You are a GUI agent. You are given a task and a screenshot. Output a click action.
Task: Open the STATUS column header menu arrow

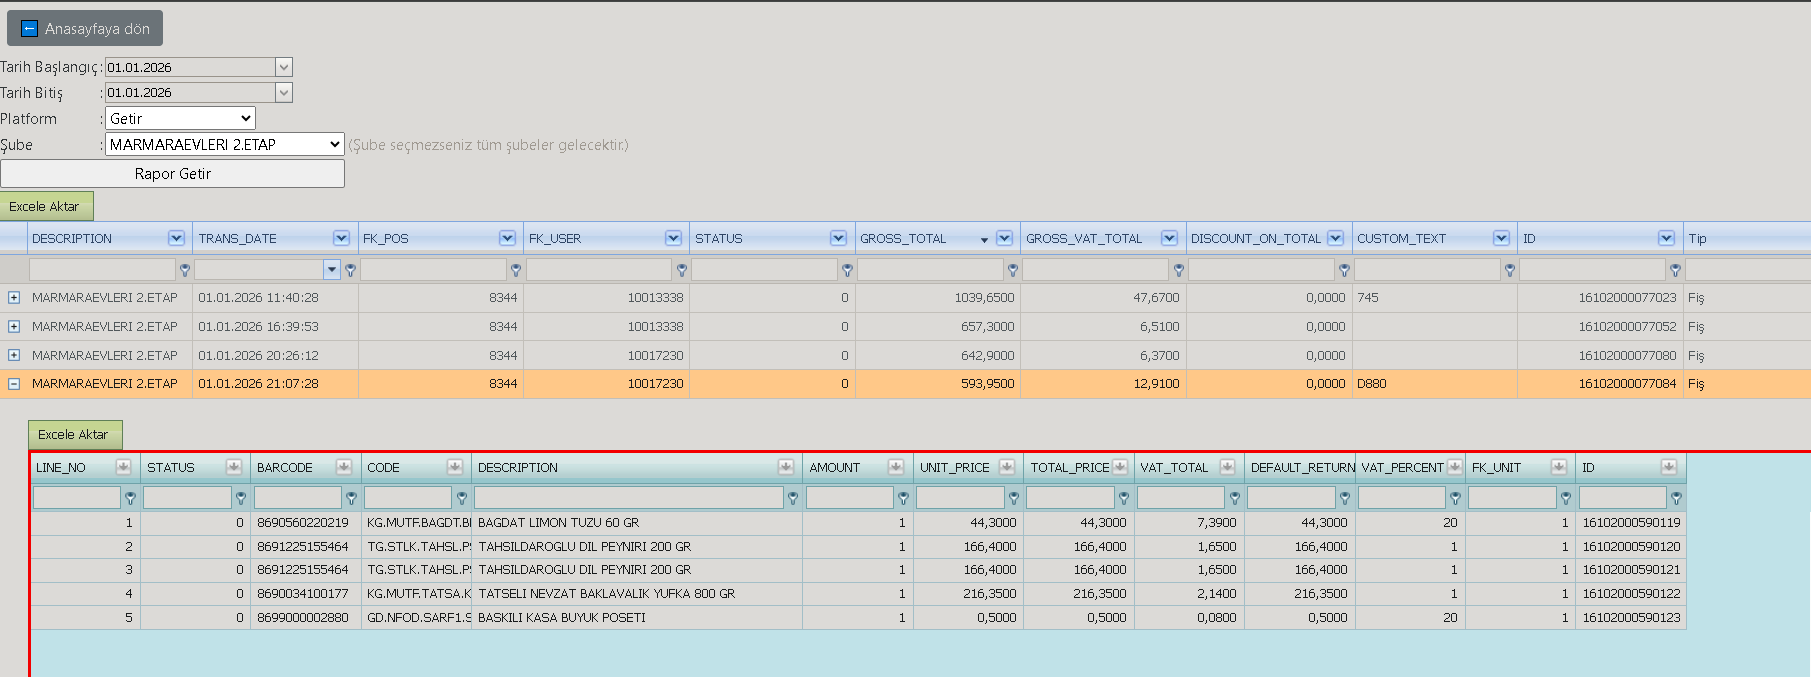point(838,238)
